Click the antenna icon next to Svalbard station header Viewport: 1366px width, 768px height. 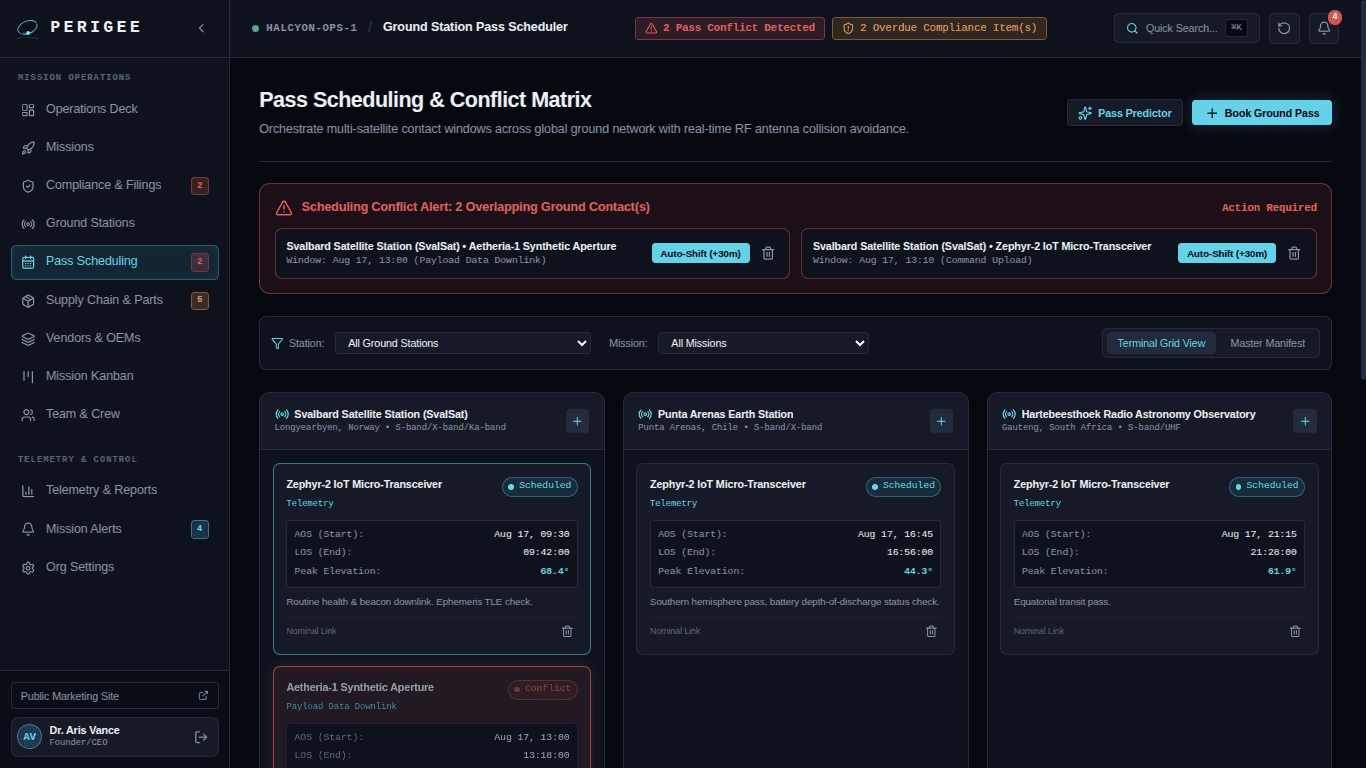pyautogui.click(x=281, y=414)
